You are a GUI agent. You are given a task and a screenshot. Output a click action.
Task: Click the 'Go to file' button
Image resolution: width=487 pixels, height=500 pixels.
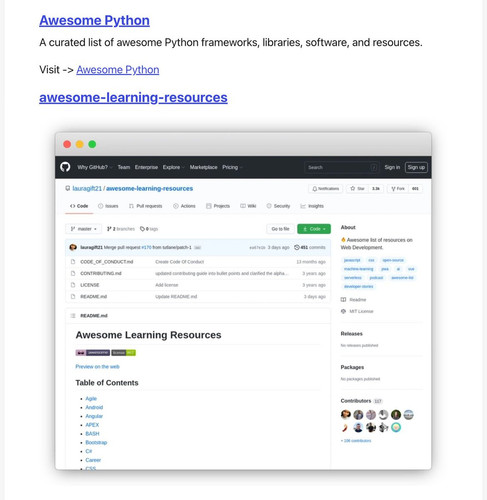(280, 229)
